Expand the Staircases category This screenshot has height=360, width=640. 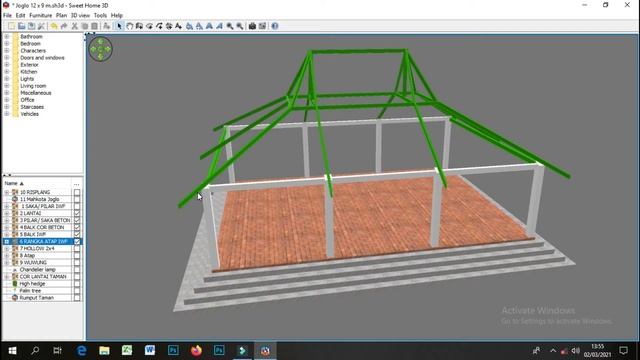click(7, 107)
